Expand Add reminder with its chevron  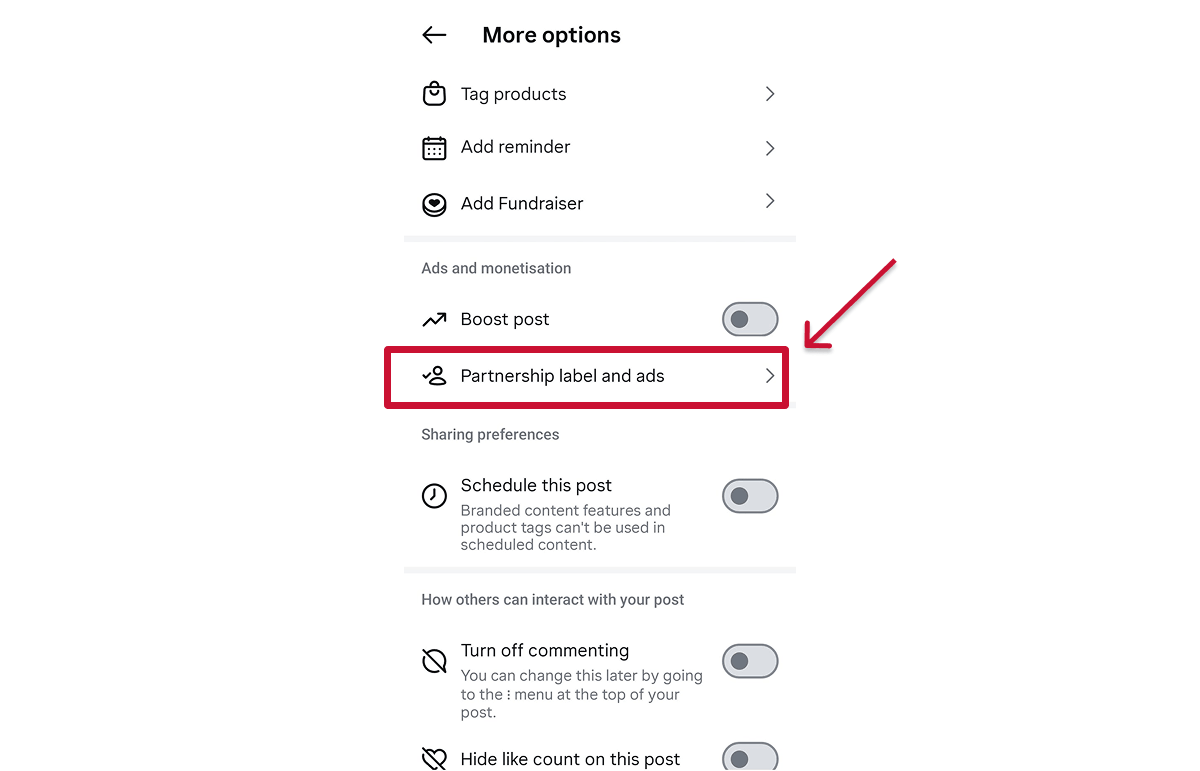[769, 147]
